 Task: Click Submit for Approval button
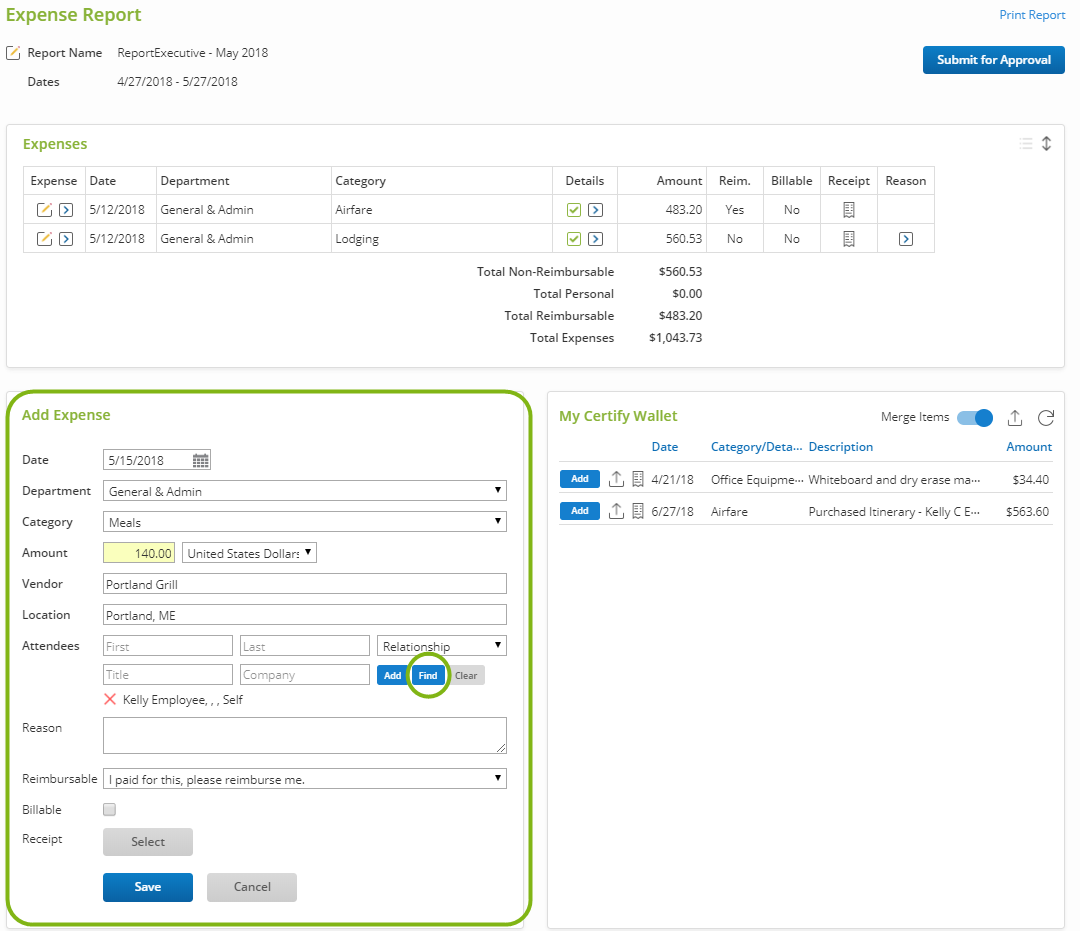[993, 60]
